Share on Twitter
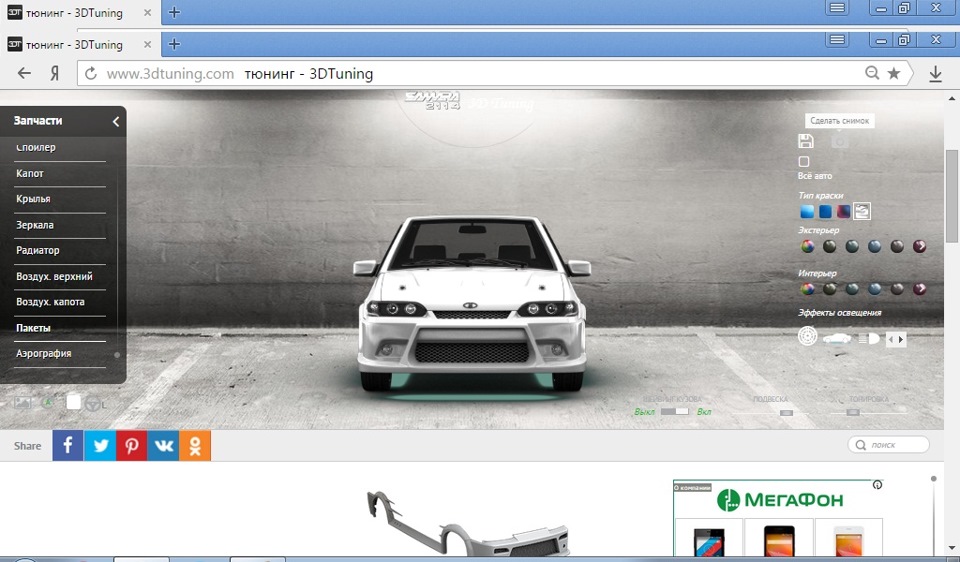Image resolution: width=960 pixels, height=562 pixels. (x=100, y=445)
